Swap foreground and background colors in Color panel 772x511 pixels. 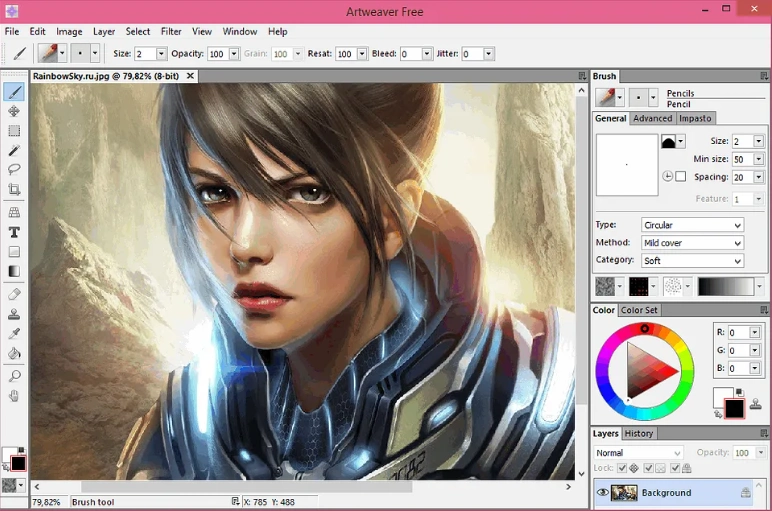pyautogui.click(x=718, y=414)
